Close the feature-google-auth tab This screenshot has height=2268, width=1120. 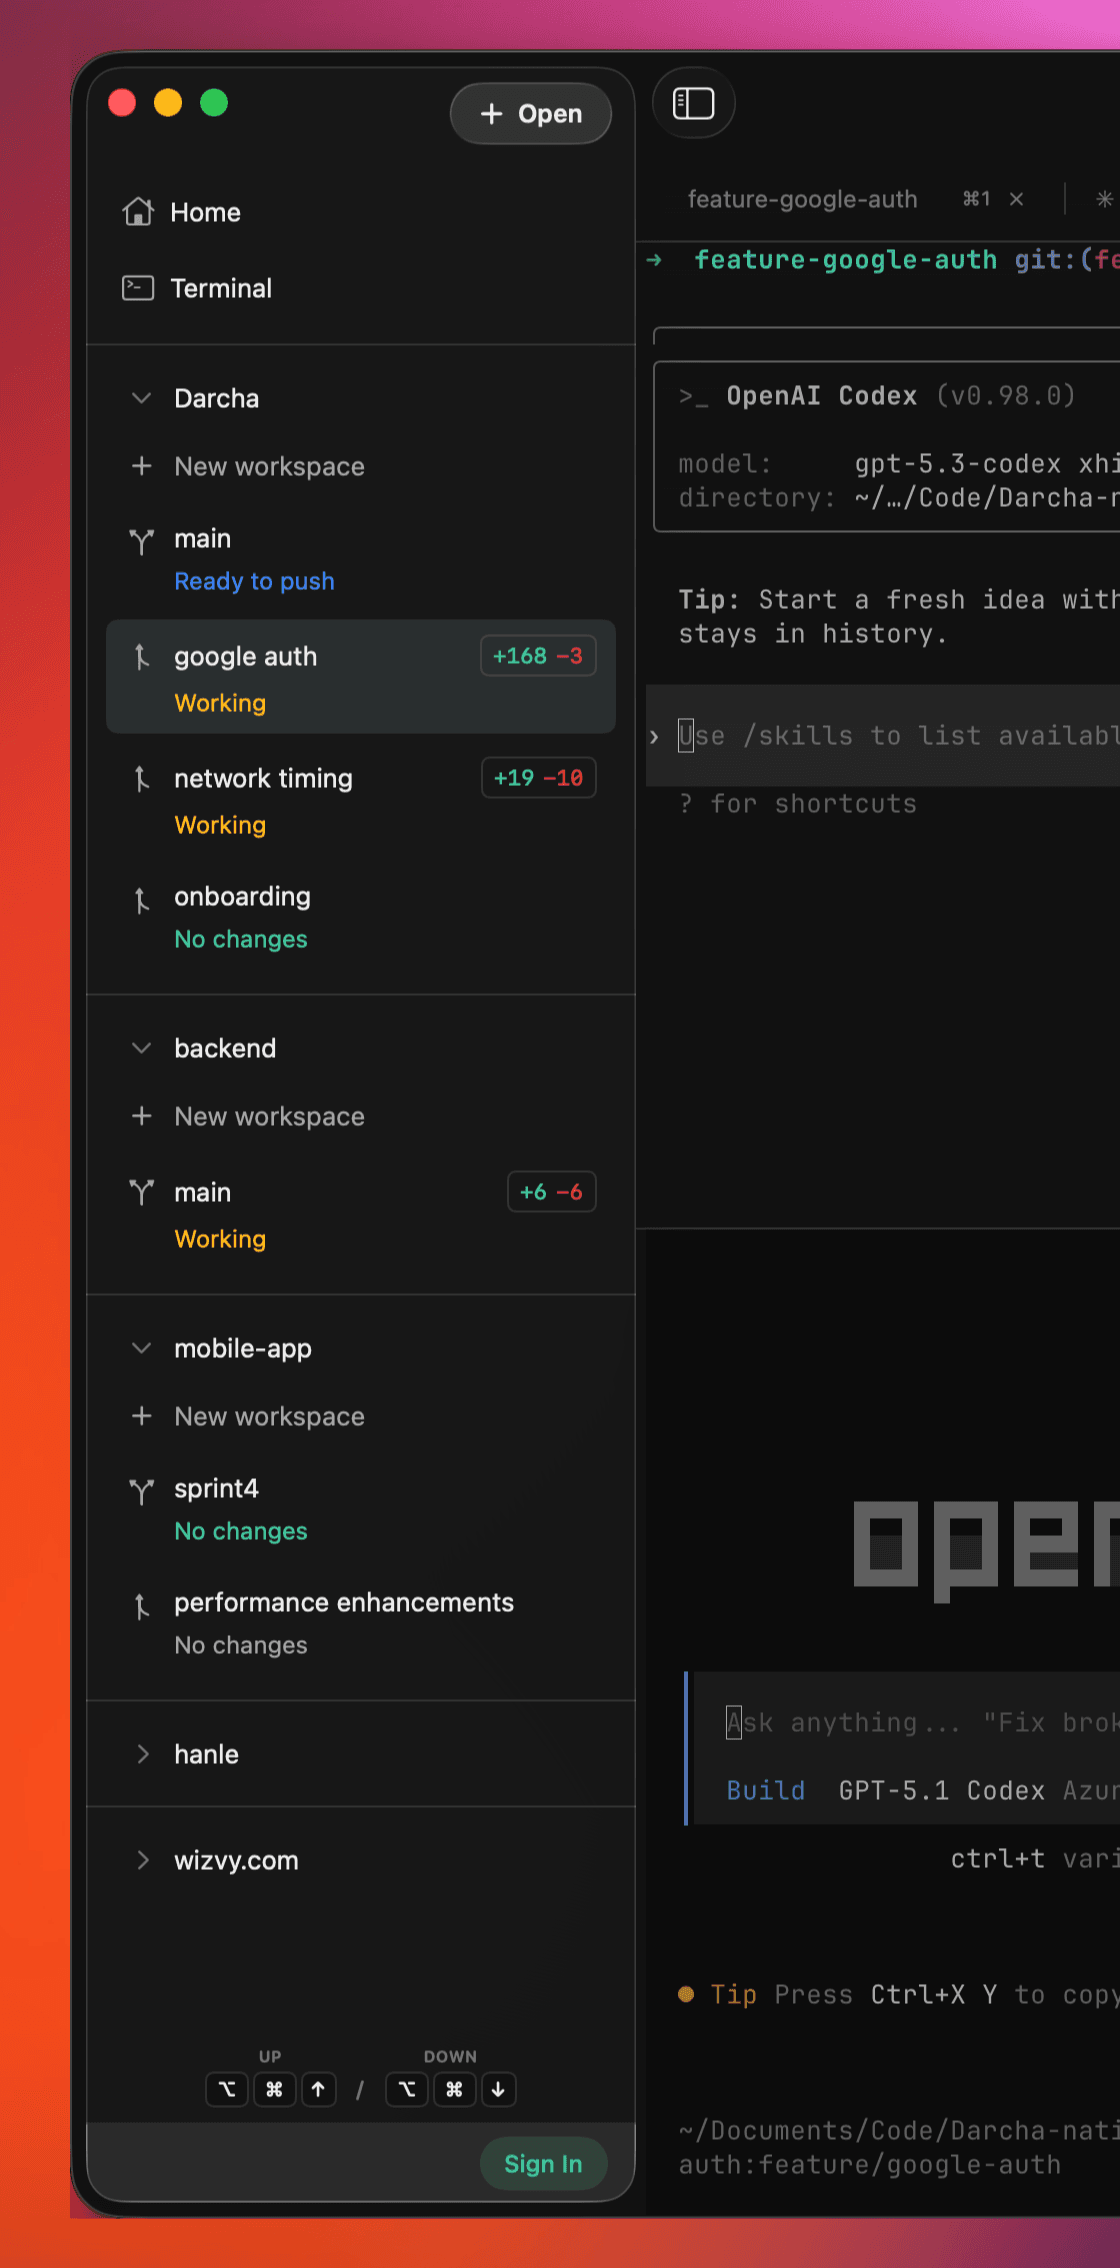(1016, 199)
